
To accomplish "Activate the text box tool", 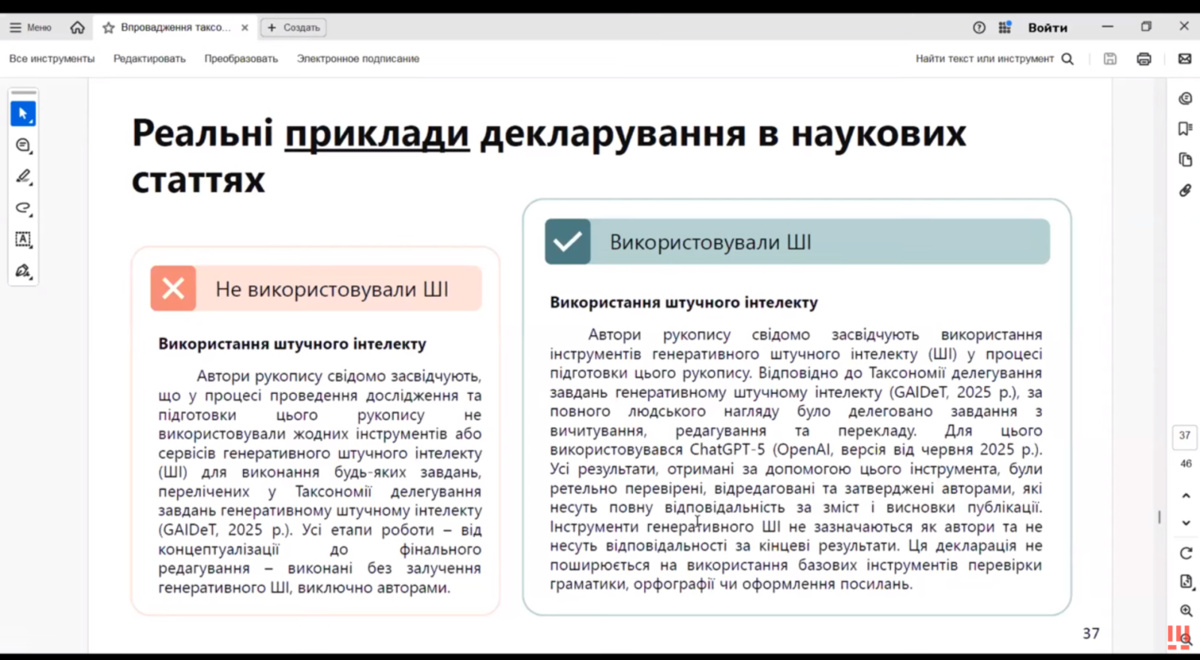I will 23,239.
